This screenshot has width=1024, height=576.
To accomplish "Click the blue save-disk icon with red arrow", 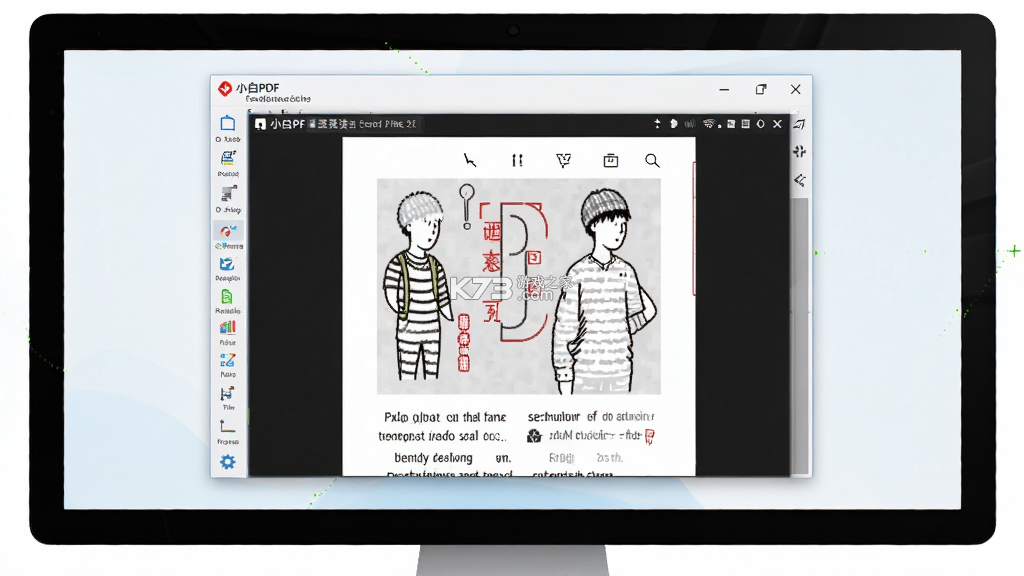I will click(x=227, y=394).
